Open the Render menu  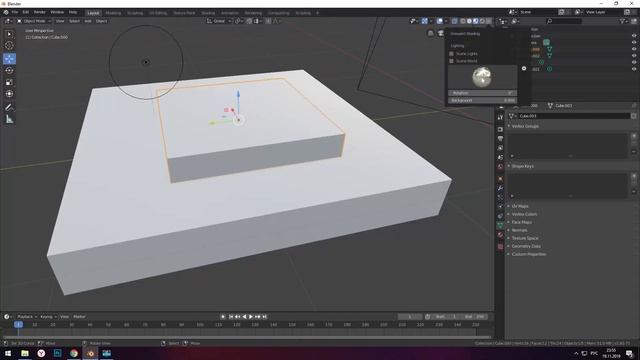point(40,13)
